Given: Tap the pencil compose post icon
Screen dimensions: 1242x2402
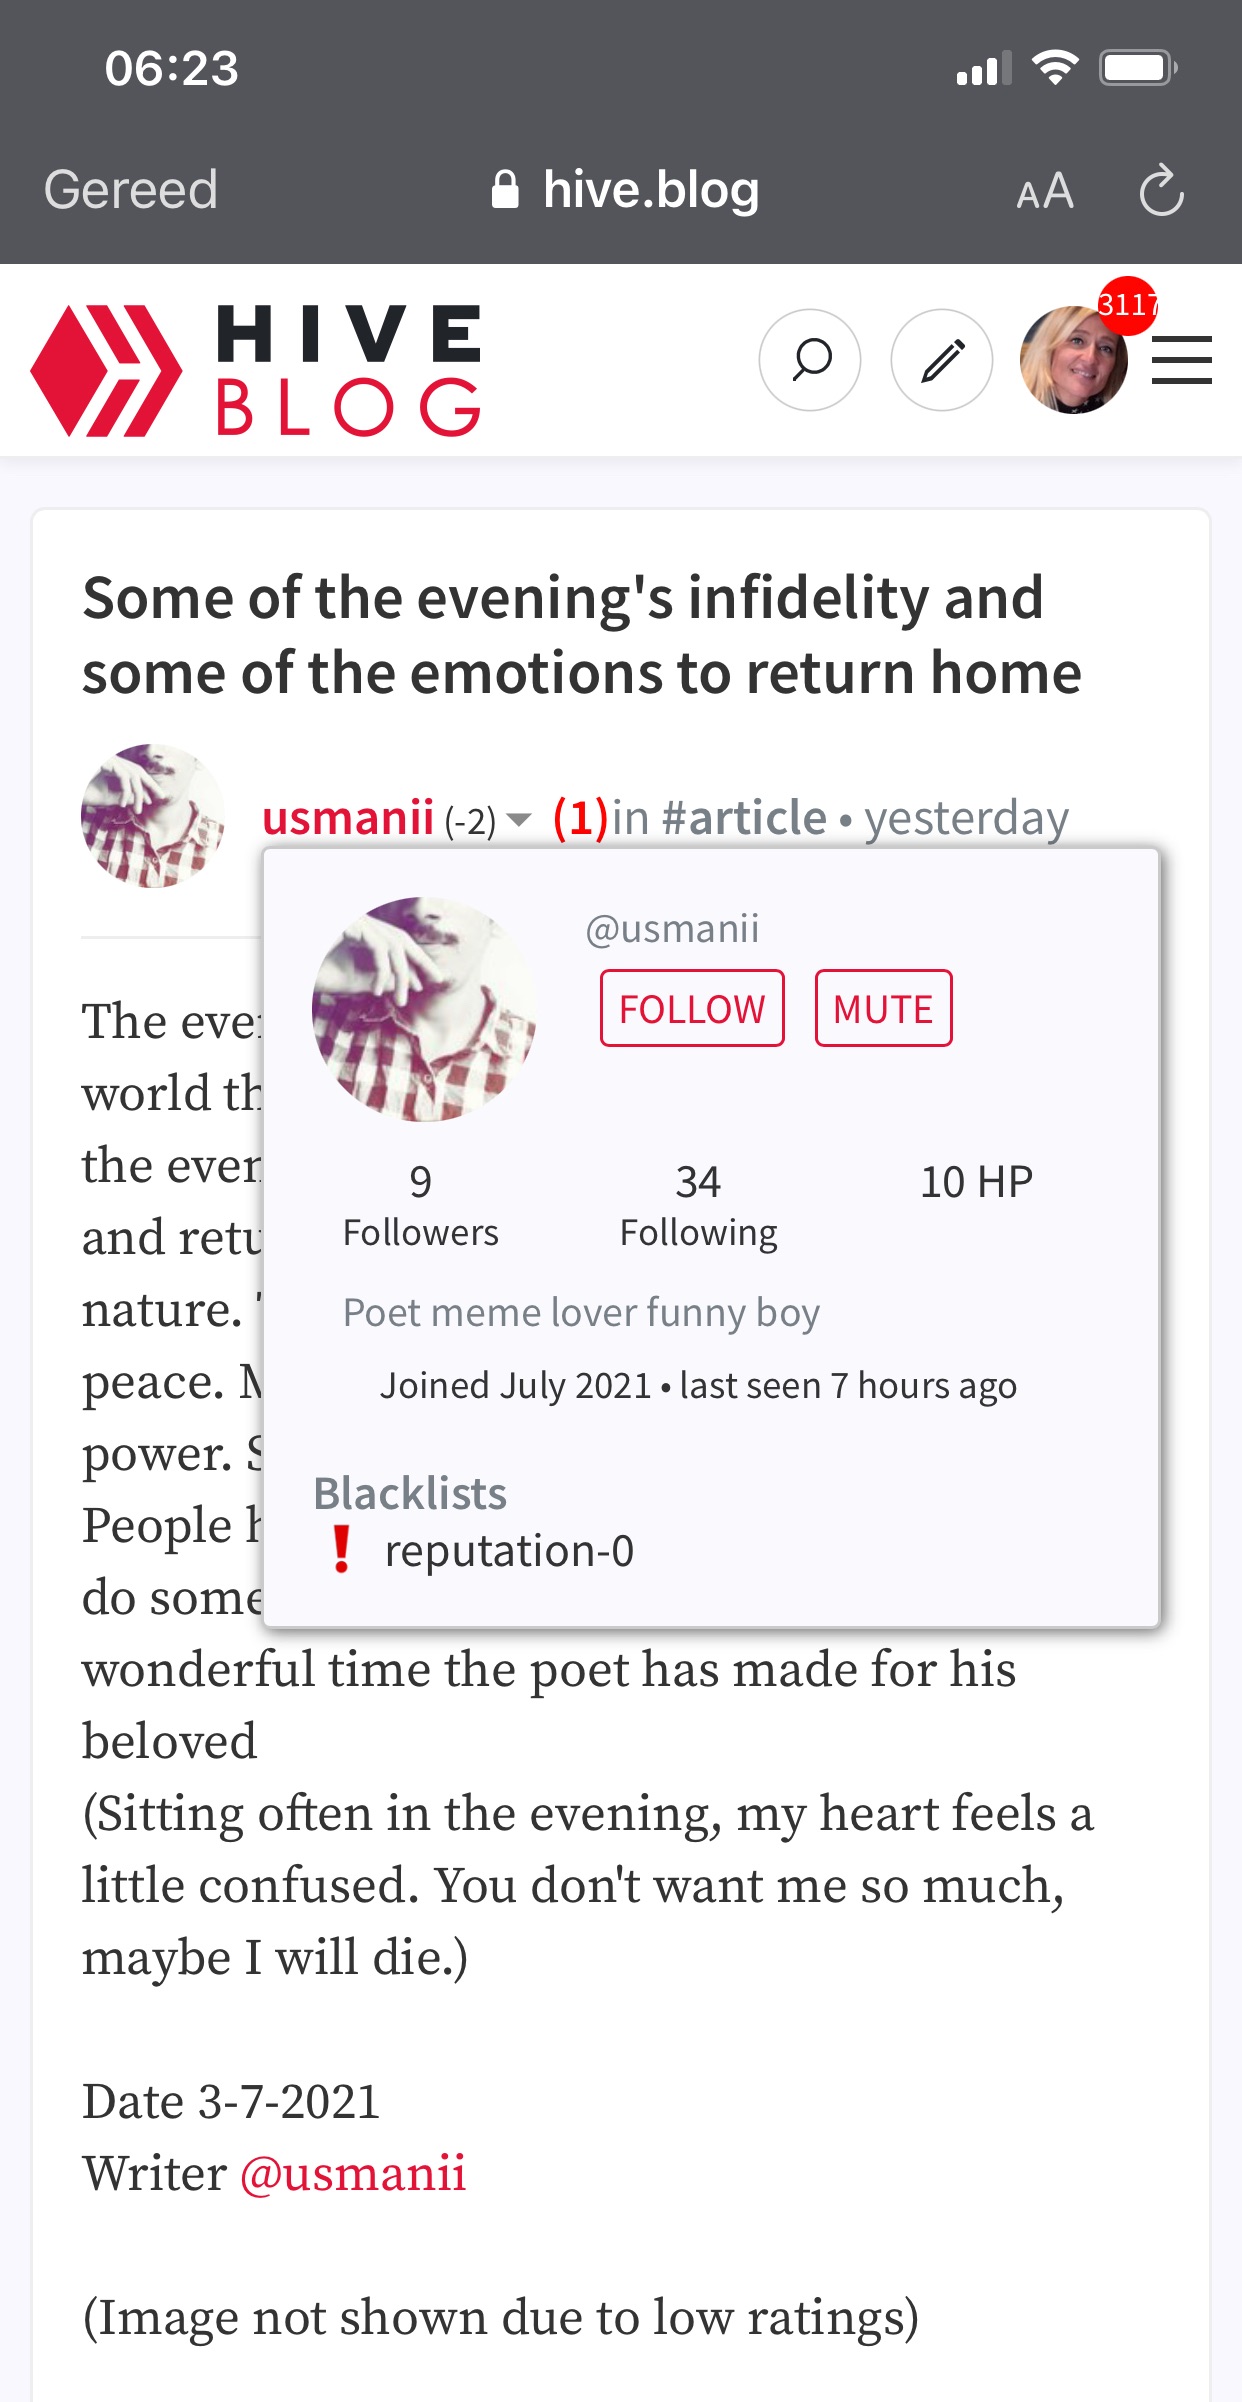Looking at the screenshot, I should pos(942,360).
